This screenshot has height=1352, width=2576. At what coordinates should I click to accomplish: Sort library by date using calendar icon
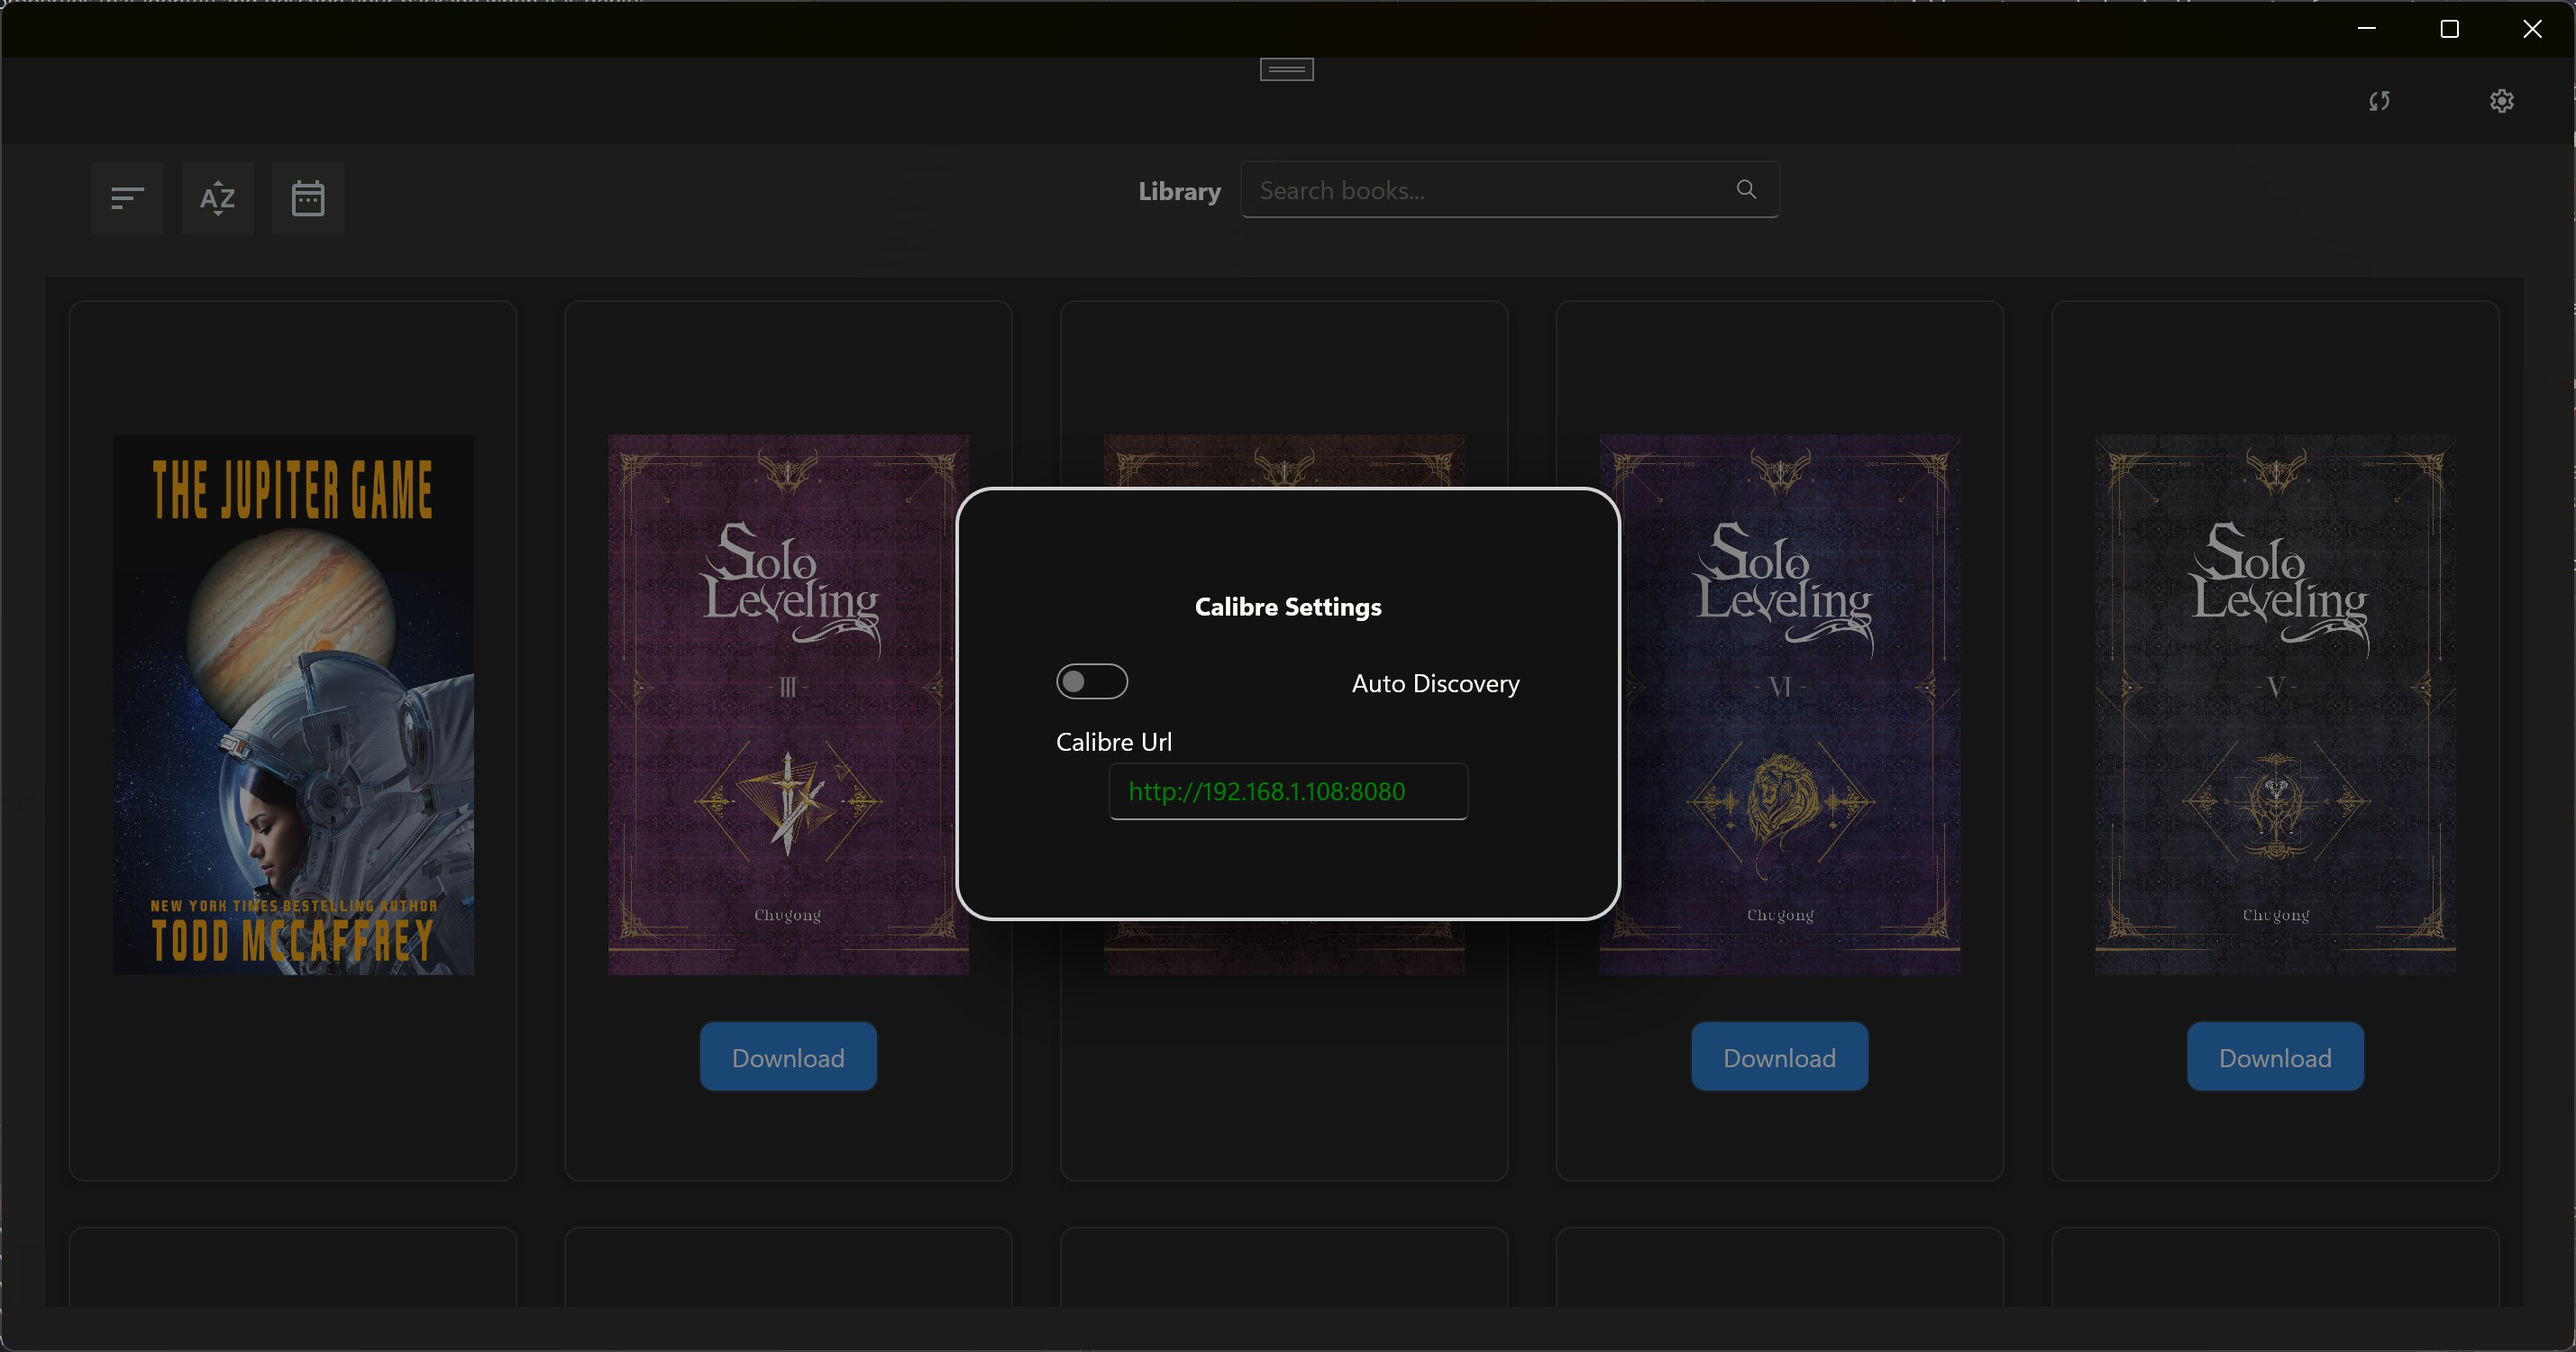(307, 198)
